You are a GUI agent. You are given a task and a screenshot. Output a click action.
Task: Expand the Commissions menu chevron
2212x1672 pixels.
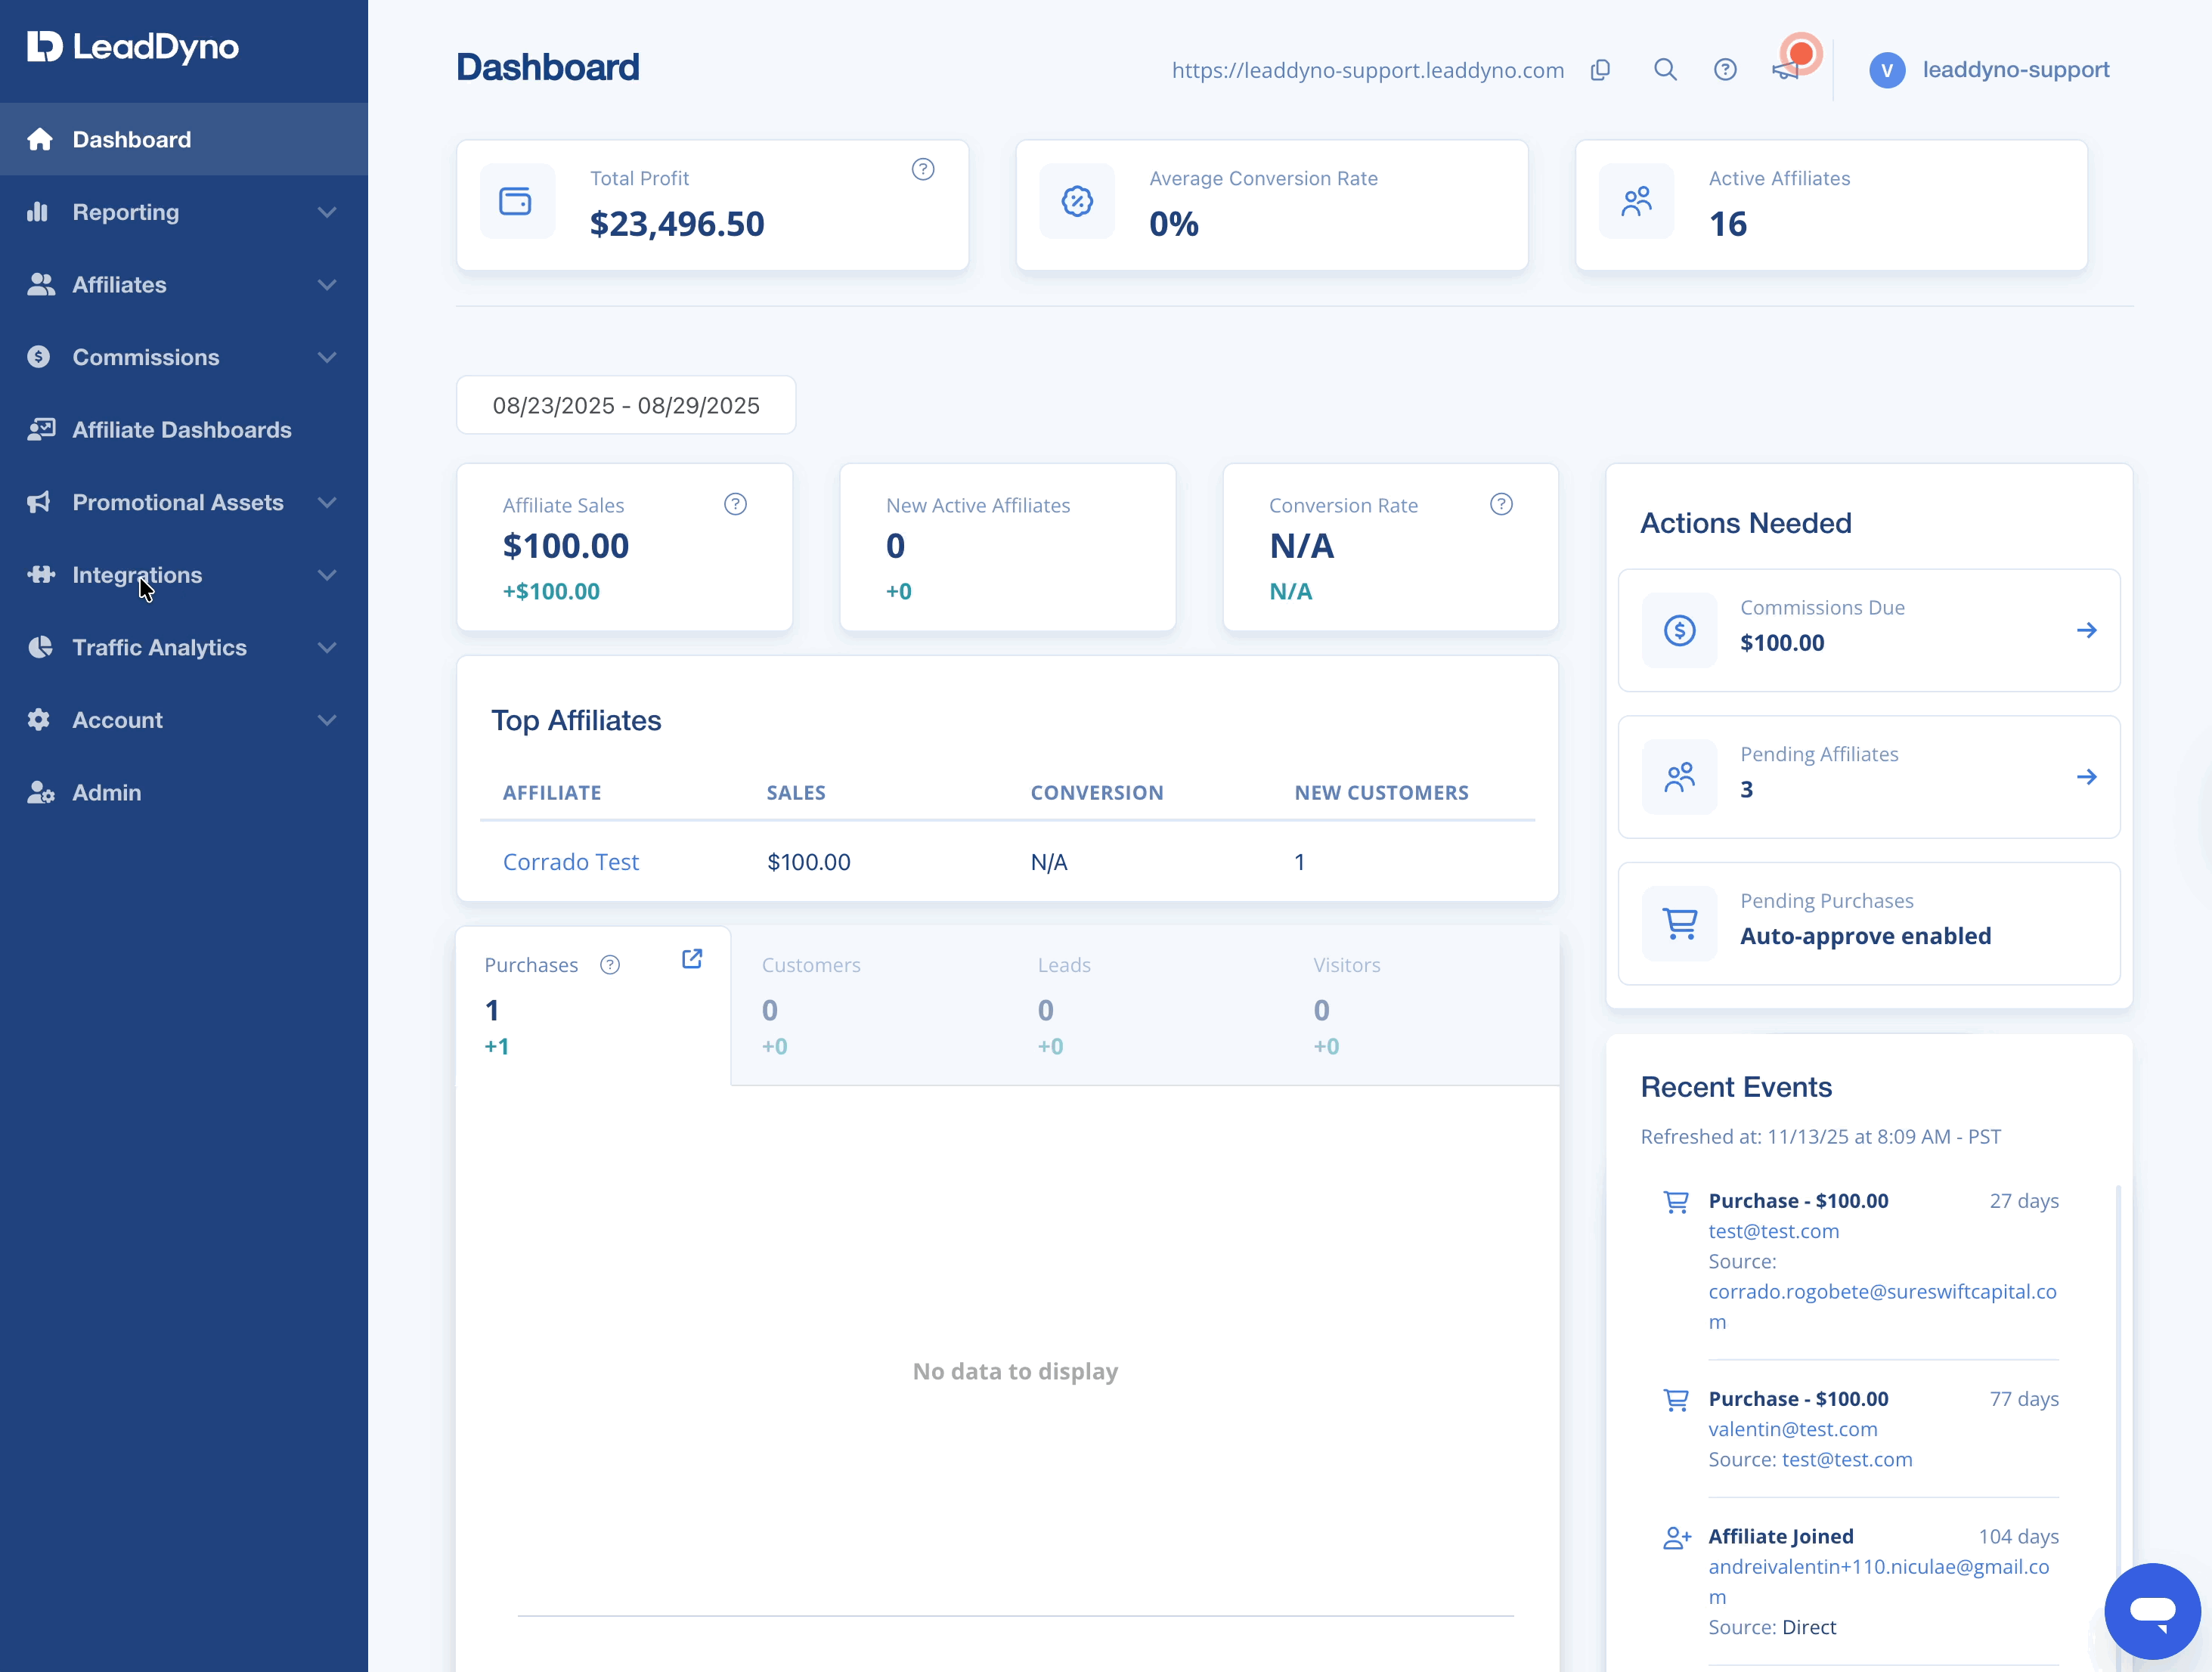(x=327, y=357)
